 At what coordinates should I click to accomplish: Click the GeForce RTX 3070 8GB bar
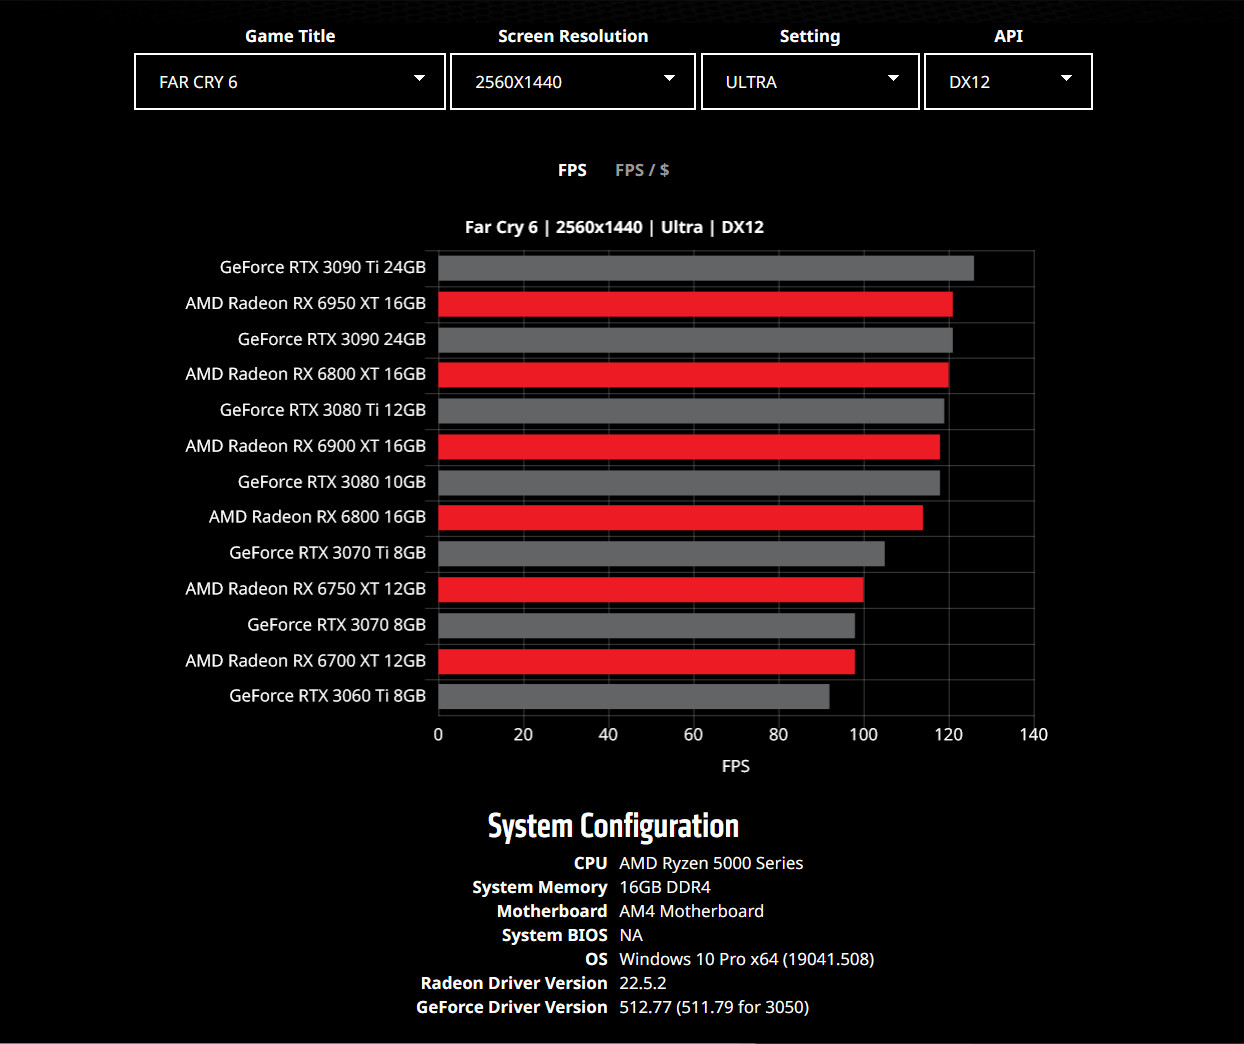click(x=646, y=626)
